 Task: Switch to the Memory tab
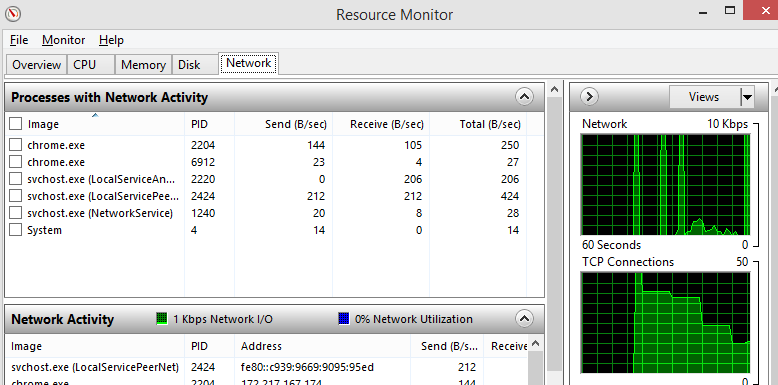[x=143, y=65]
